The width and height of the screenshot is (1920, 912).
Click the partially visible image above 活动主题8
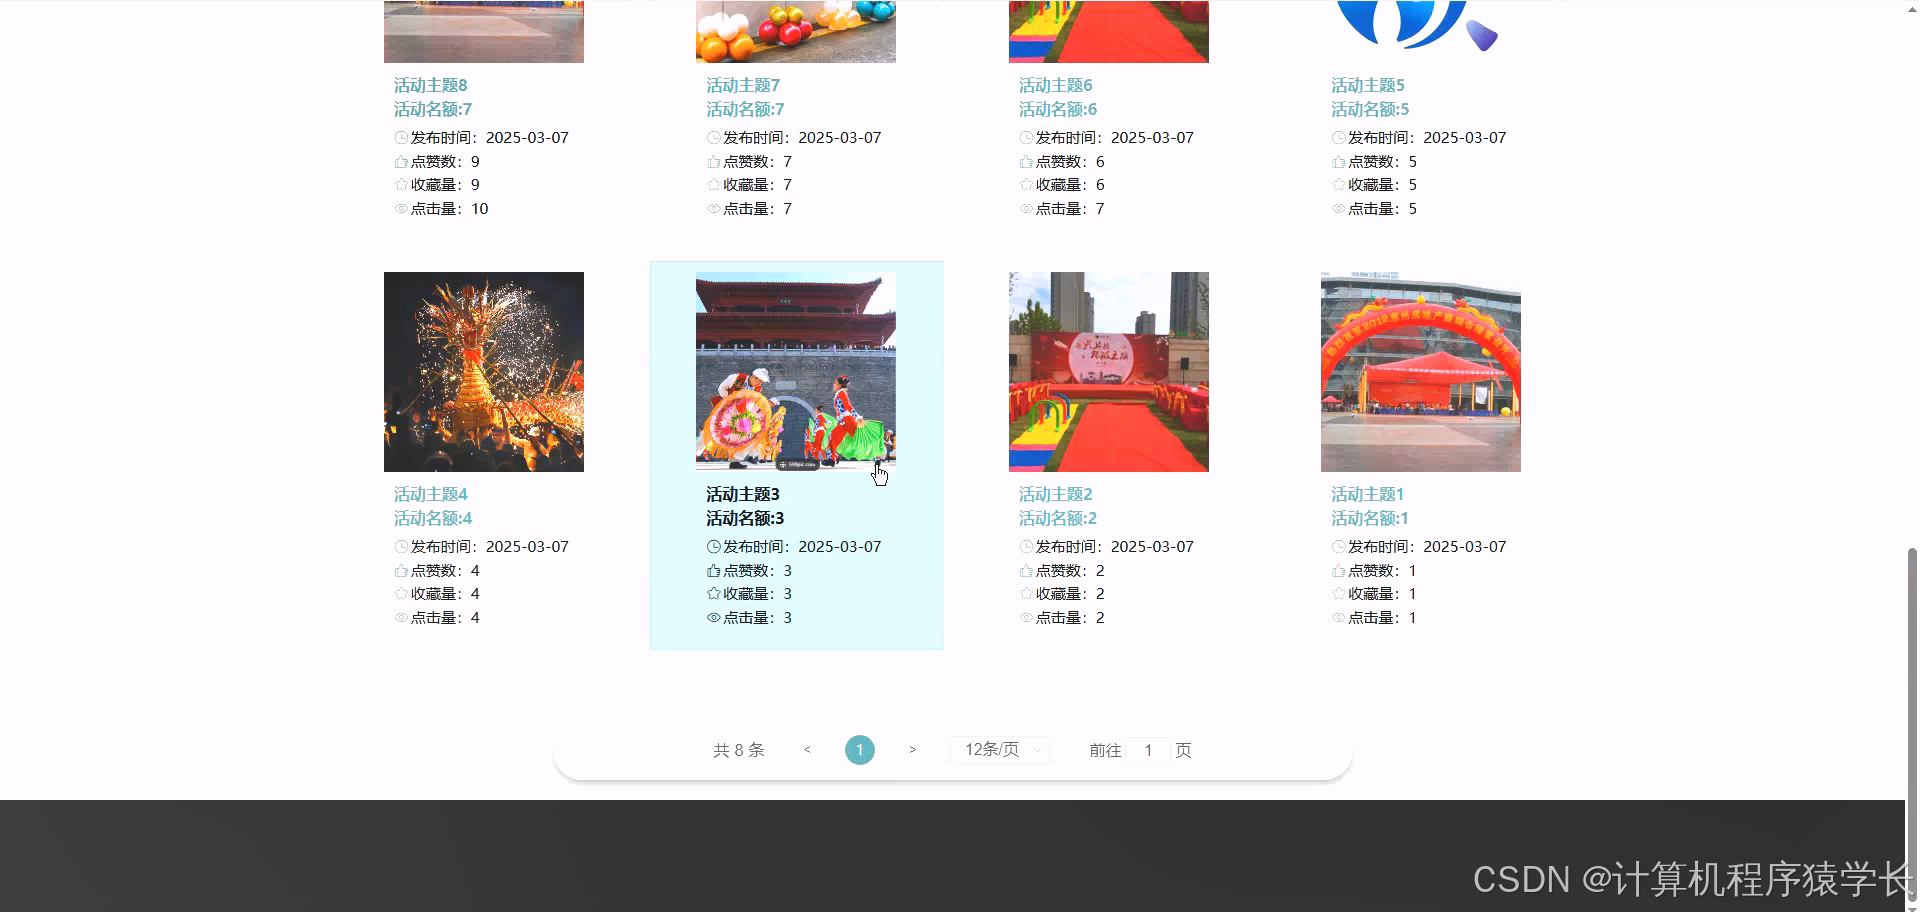coord(484,31)
